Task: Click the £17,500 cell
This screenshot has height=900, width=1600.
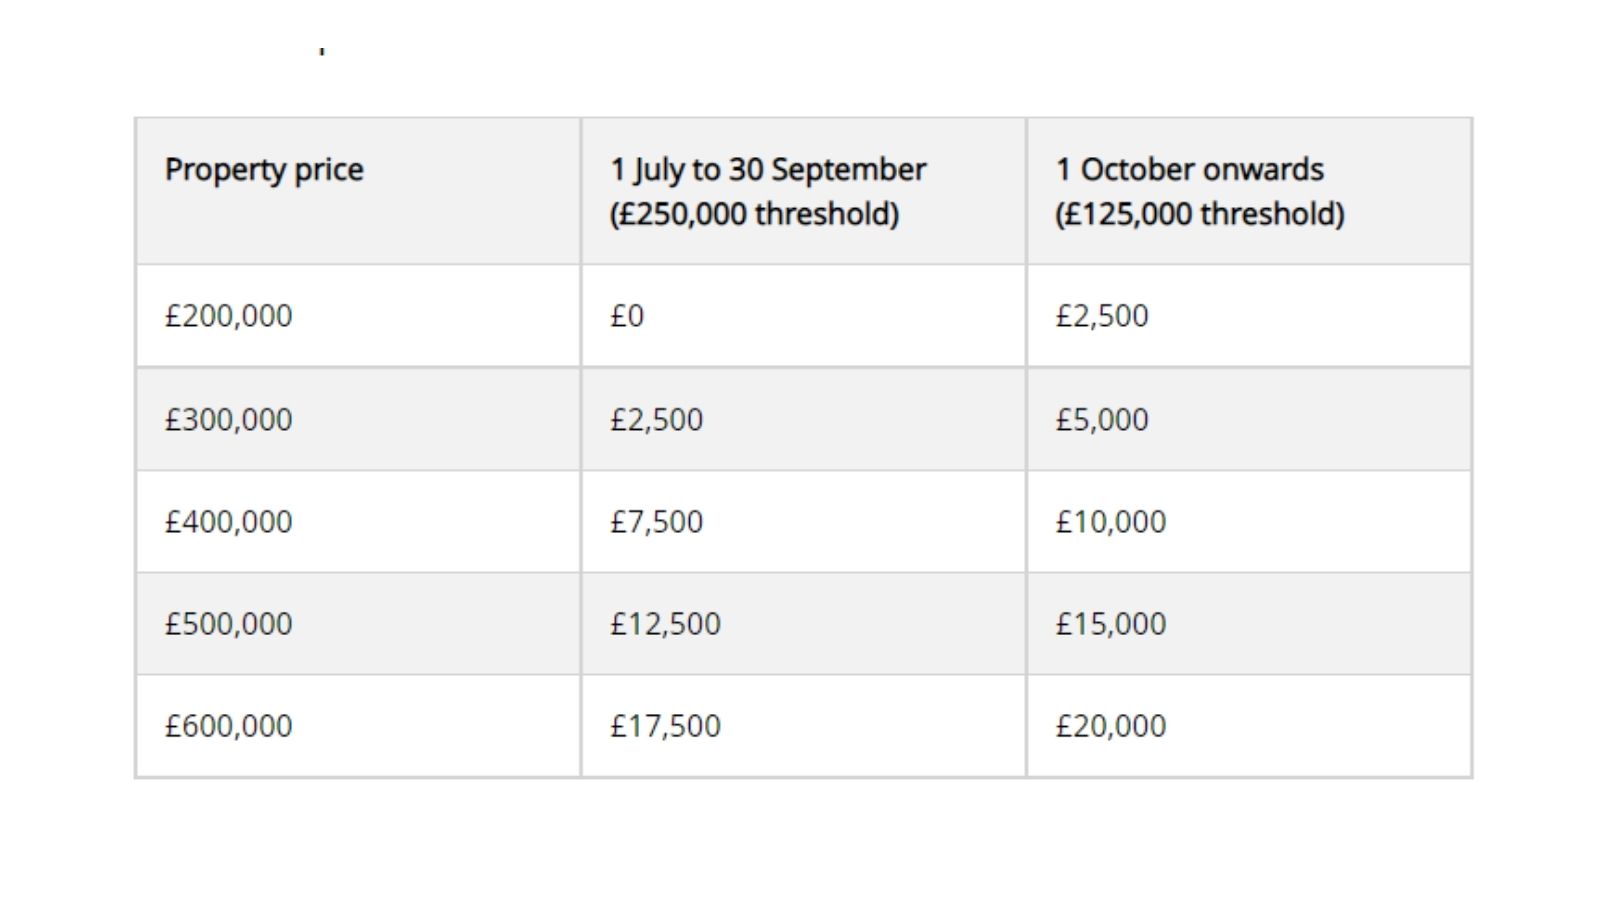Action: tap(803, 726)
